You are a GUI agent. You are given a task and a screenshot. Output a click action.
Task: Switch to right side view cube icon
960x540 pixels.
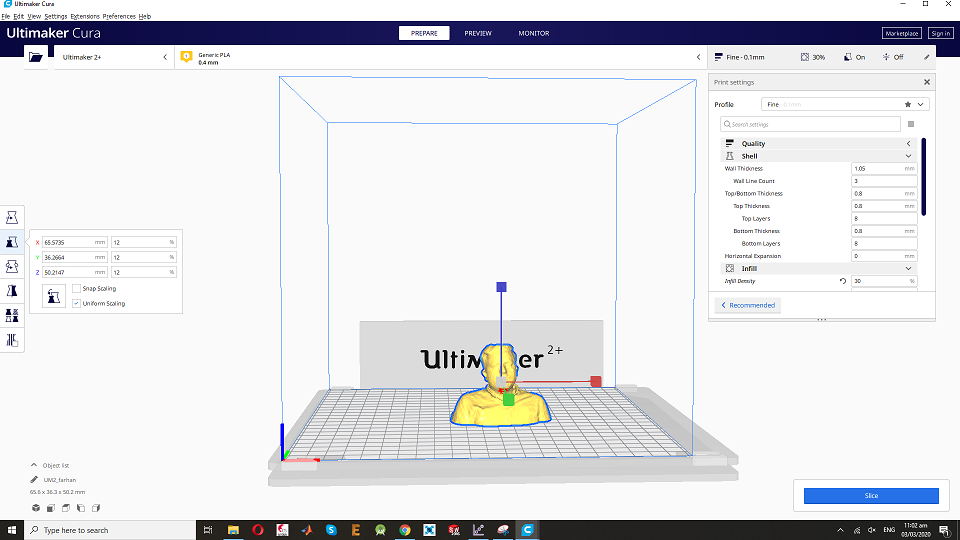(96, 508)
